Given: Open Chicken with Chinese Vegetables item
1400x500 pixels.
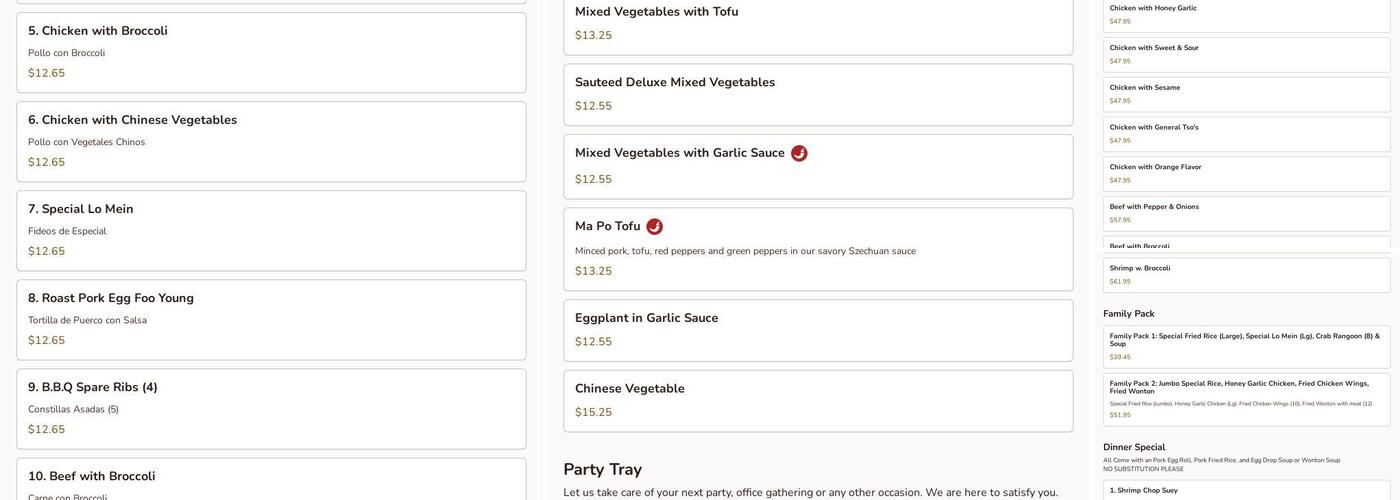Looking at the screenshot, I should 271,141.
